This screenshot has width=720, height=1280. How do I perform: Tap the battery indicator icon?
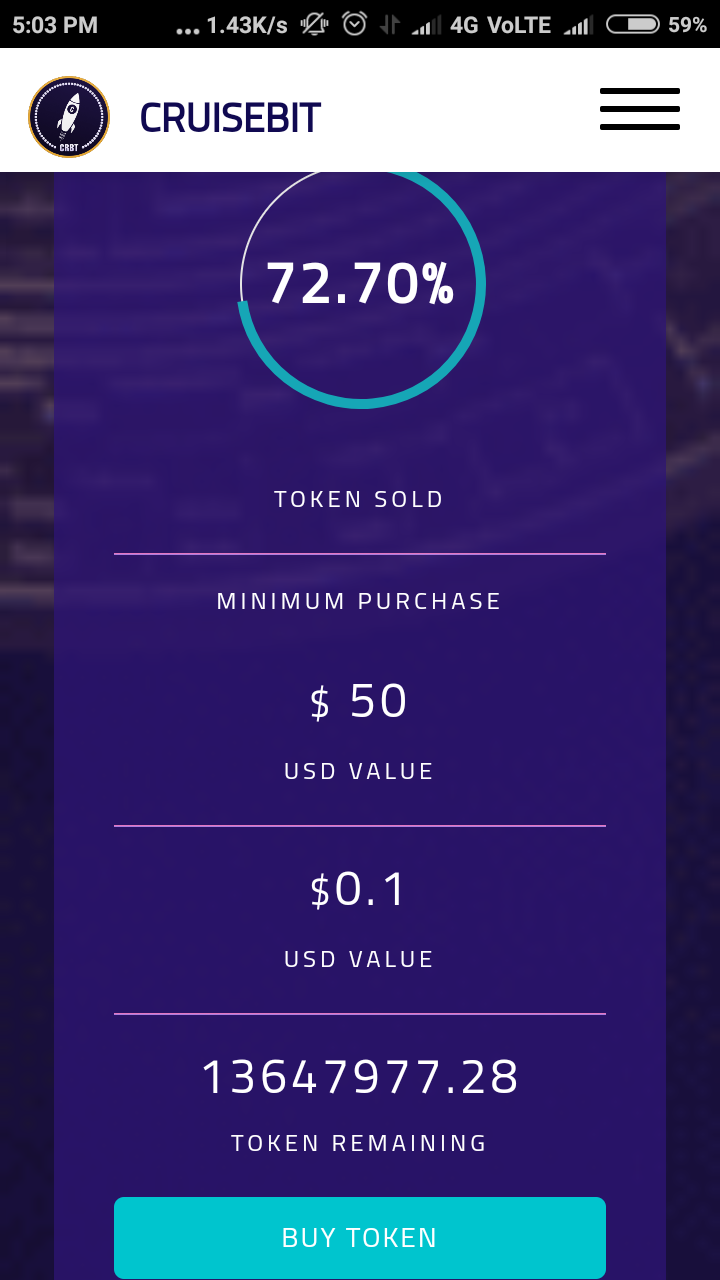pos(632,24)
